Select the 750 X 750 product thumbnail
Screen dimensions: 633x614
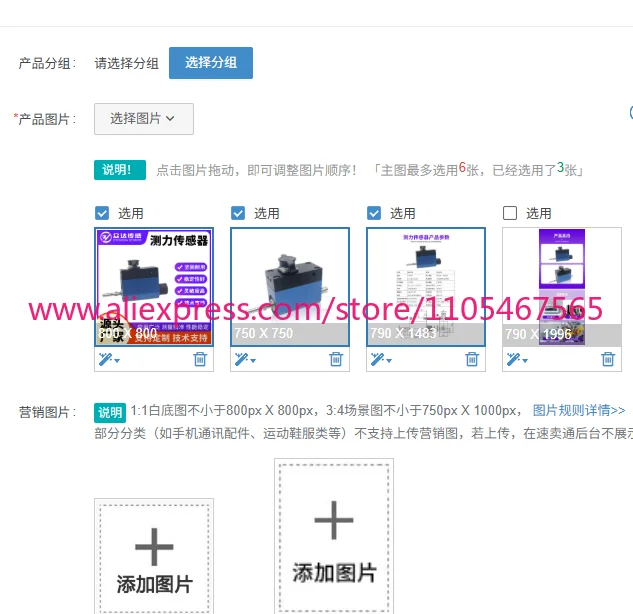[290, 287]
